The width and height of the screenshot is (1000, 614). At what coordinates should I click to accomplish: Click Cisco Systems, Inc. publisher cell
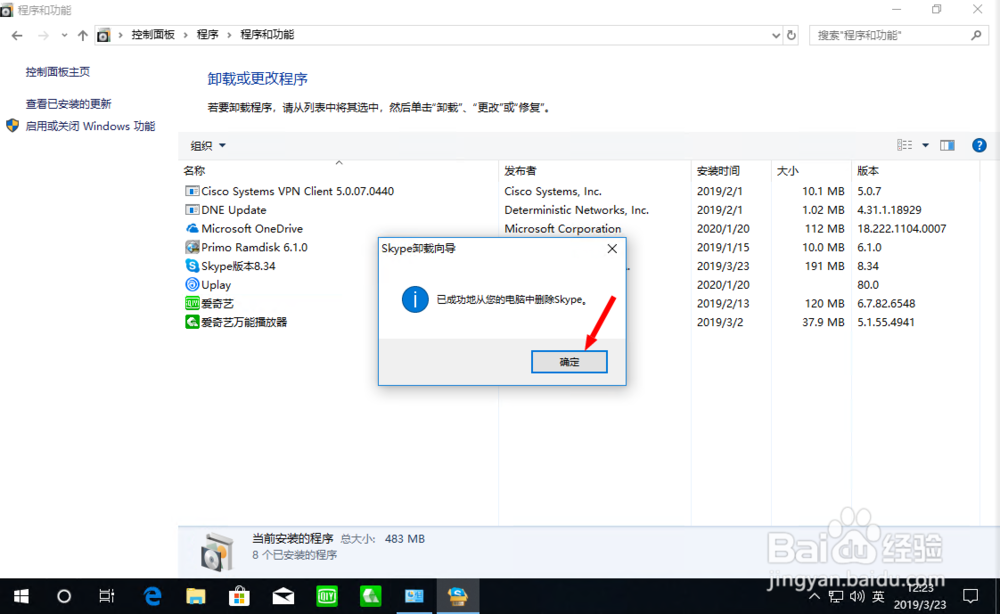tap(552, 191)
